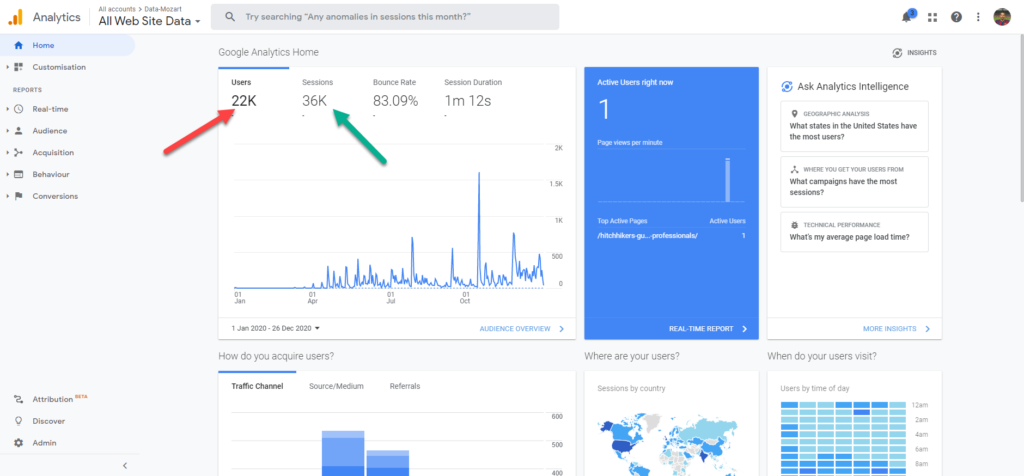Viewport: 1024px width, 476px height.
Task: Expand the Customisation section arrow
Action: coord(7,67)
